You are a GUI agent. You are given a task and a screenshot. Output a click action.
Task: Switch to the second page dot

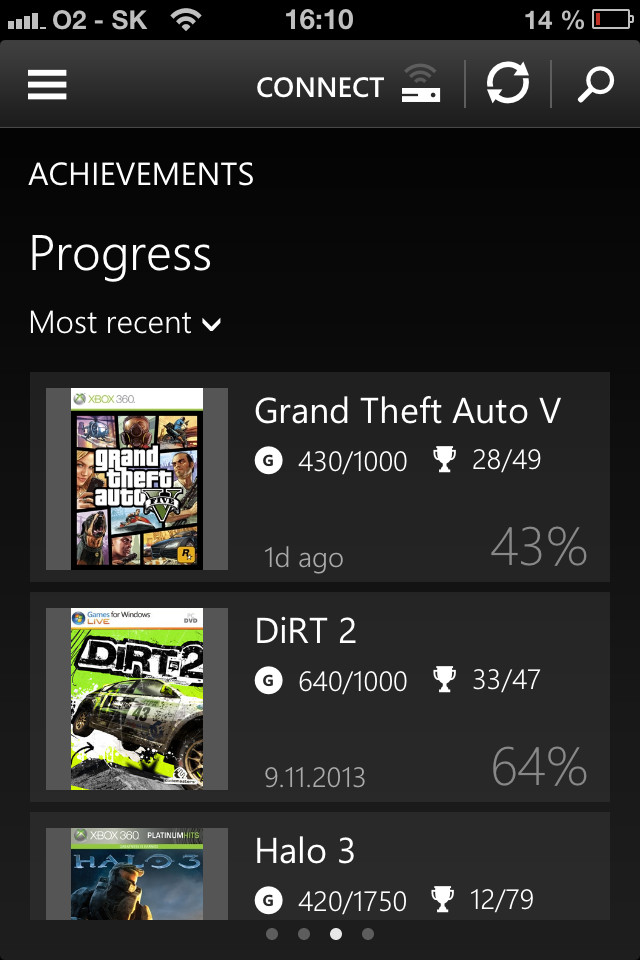point(304,934)
